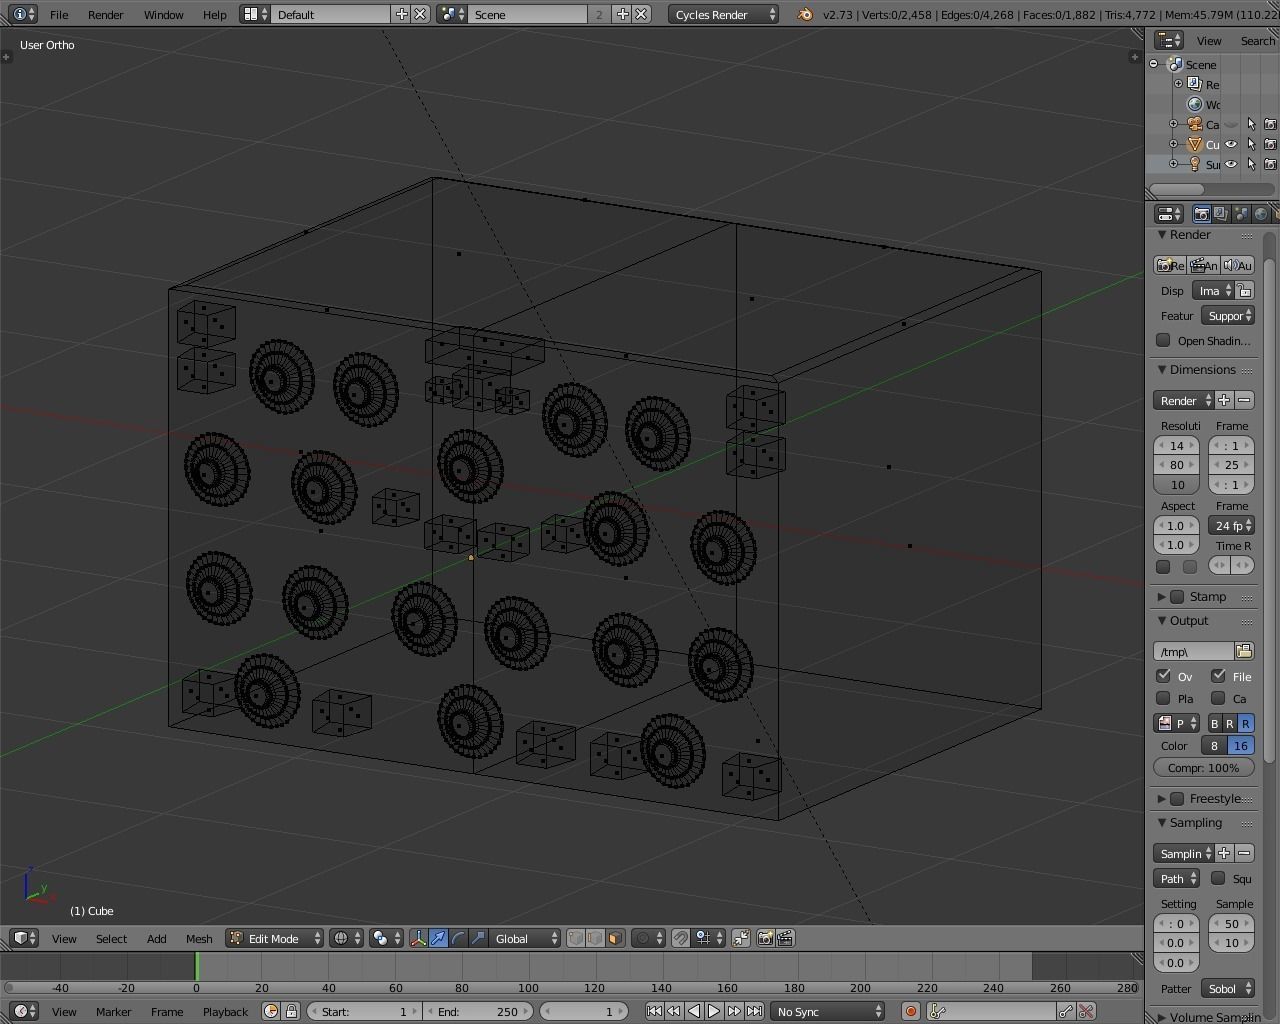Switch to vertex select mode
Screen dimensions: 1280x1024
pyautogui.click(x=576, y=938)
